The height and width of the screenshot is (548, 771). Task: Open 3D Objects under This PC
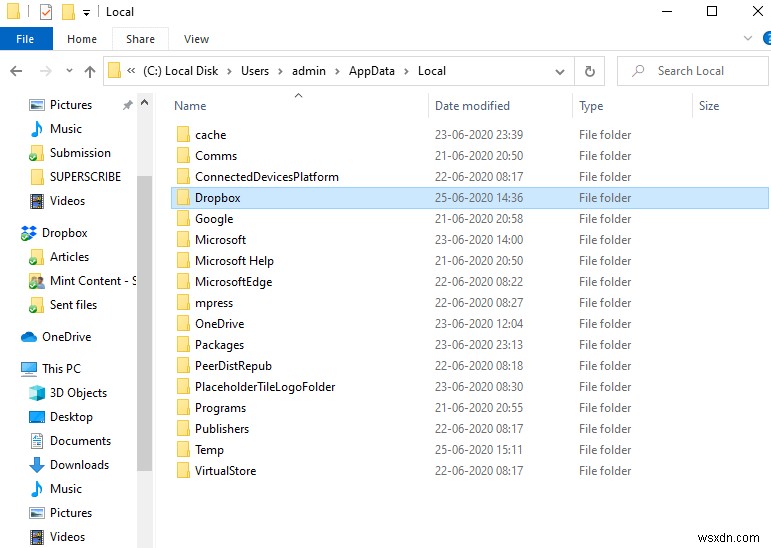(x=78, y=393)
